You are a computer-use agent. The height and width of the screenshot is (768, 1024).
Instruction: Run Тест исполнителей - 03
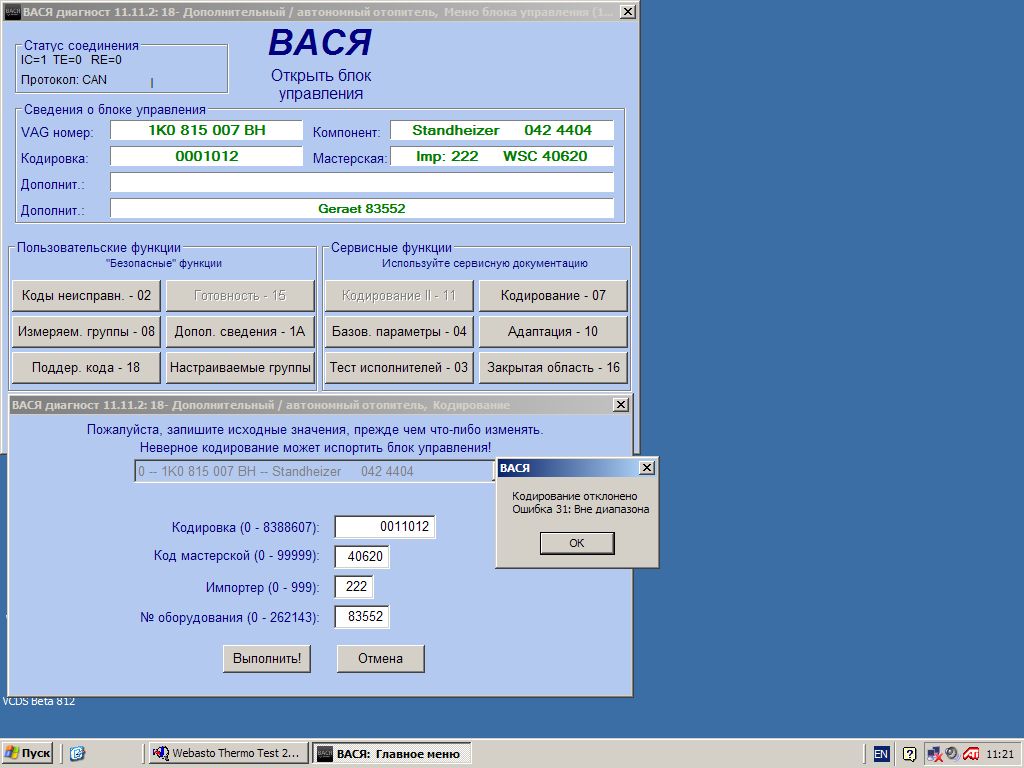point(398,367)
